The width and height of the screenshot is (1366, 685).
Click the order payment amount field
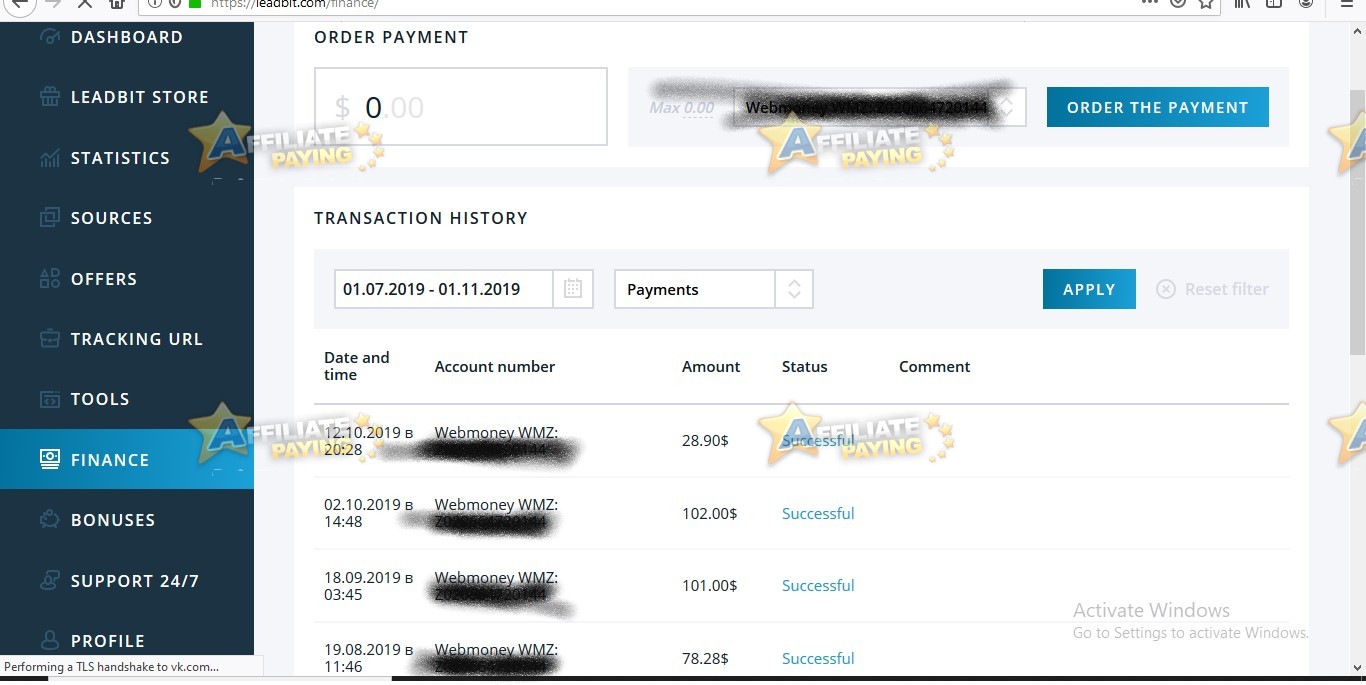(461, 107)
